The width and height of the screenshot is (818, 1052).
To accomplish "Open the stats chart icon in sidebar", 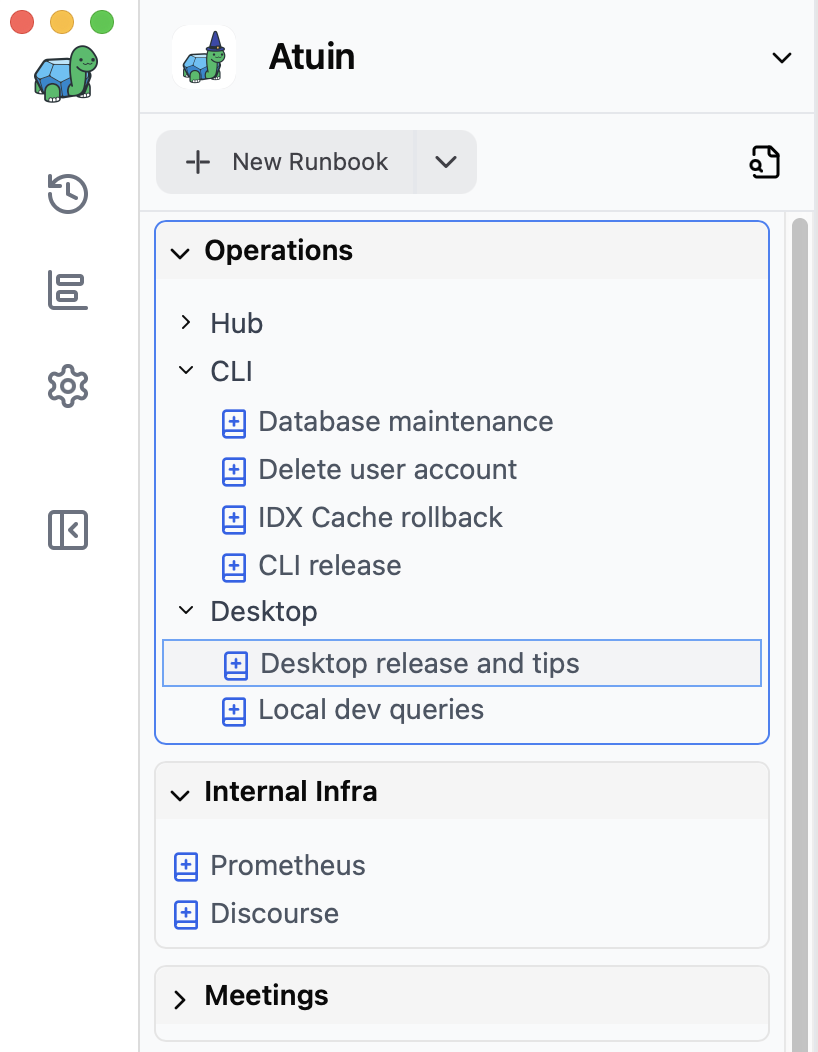I will coord(68,291).
